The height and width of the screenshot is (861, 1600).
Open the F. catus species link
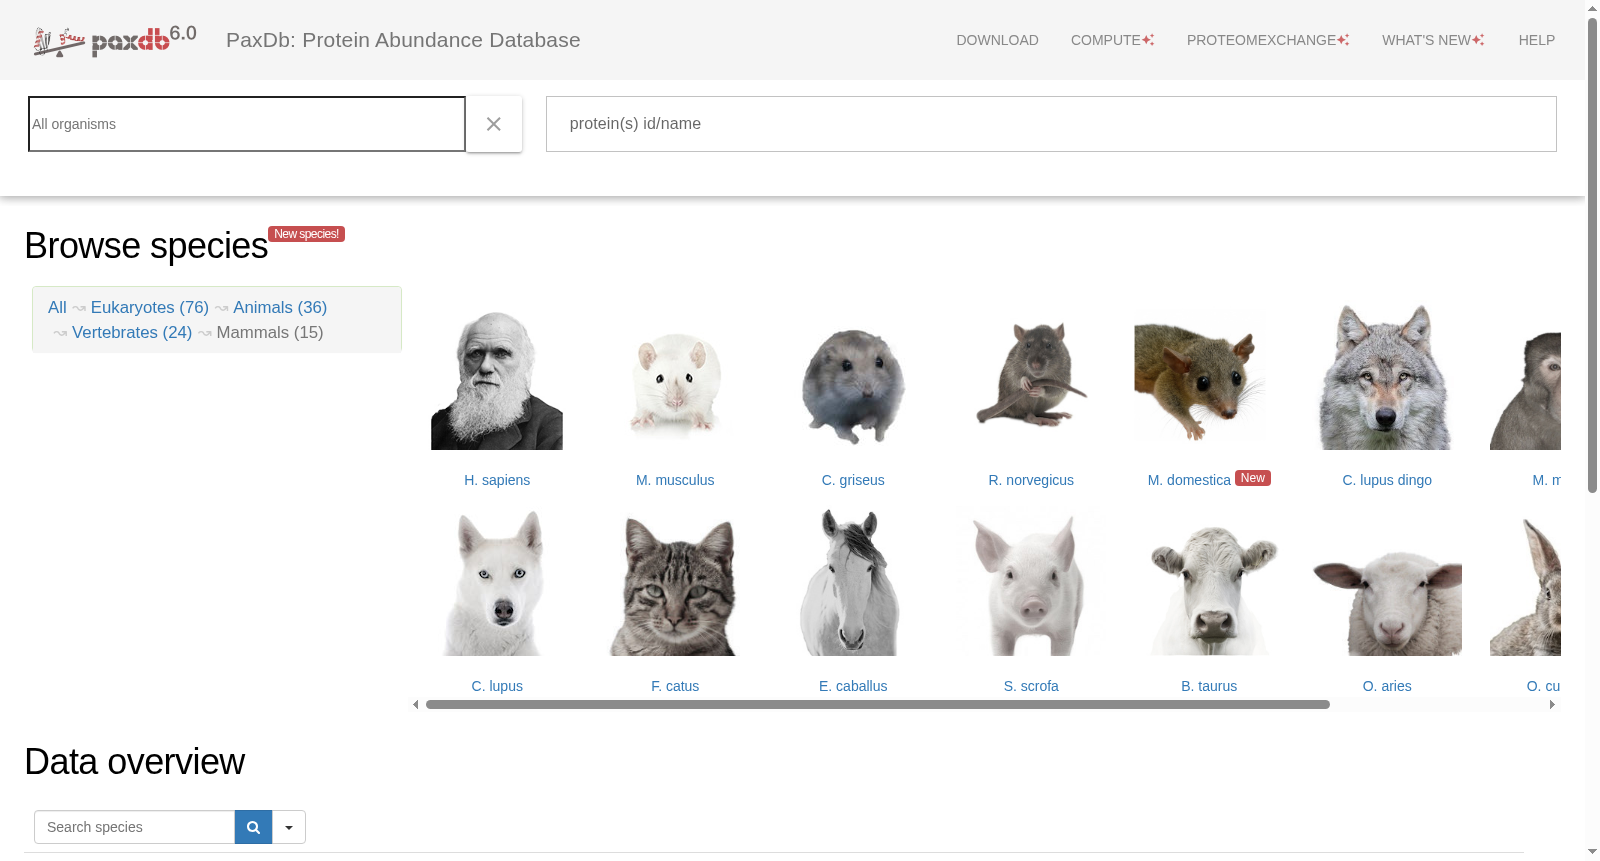(x=675, y=686)
